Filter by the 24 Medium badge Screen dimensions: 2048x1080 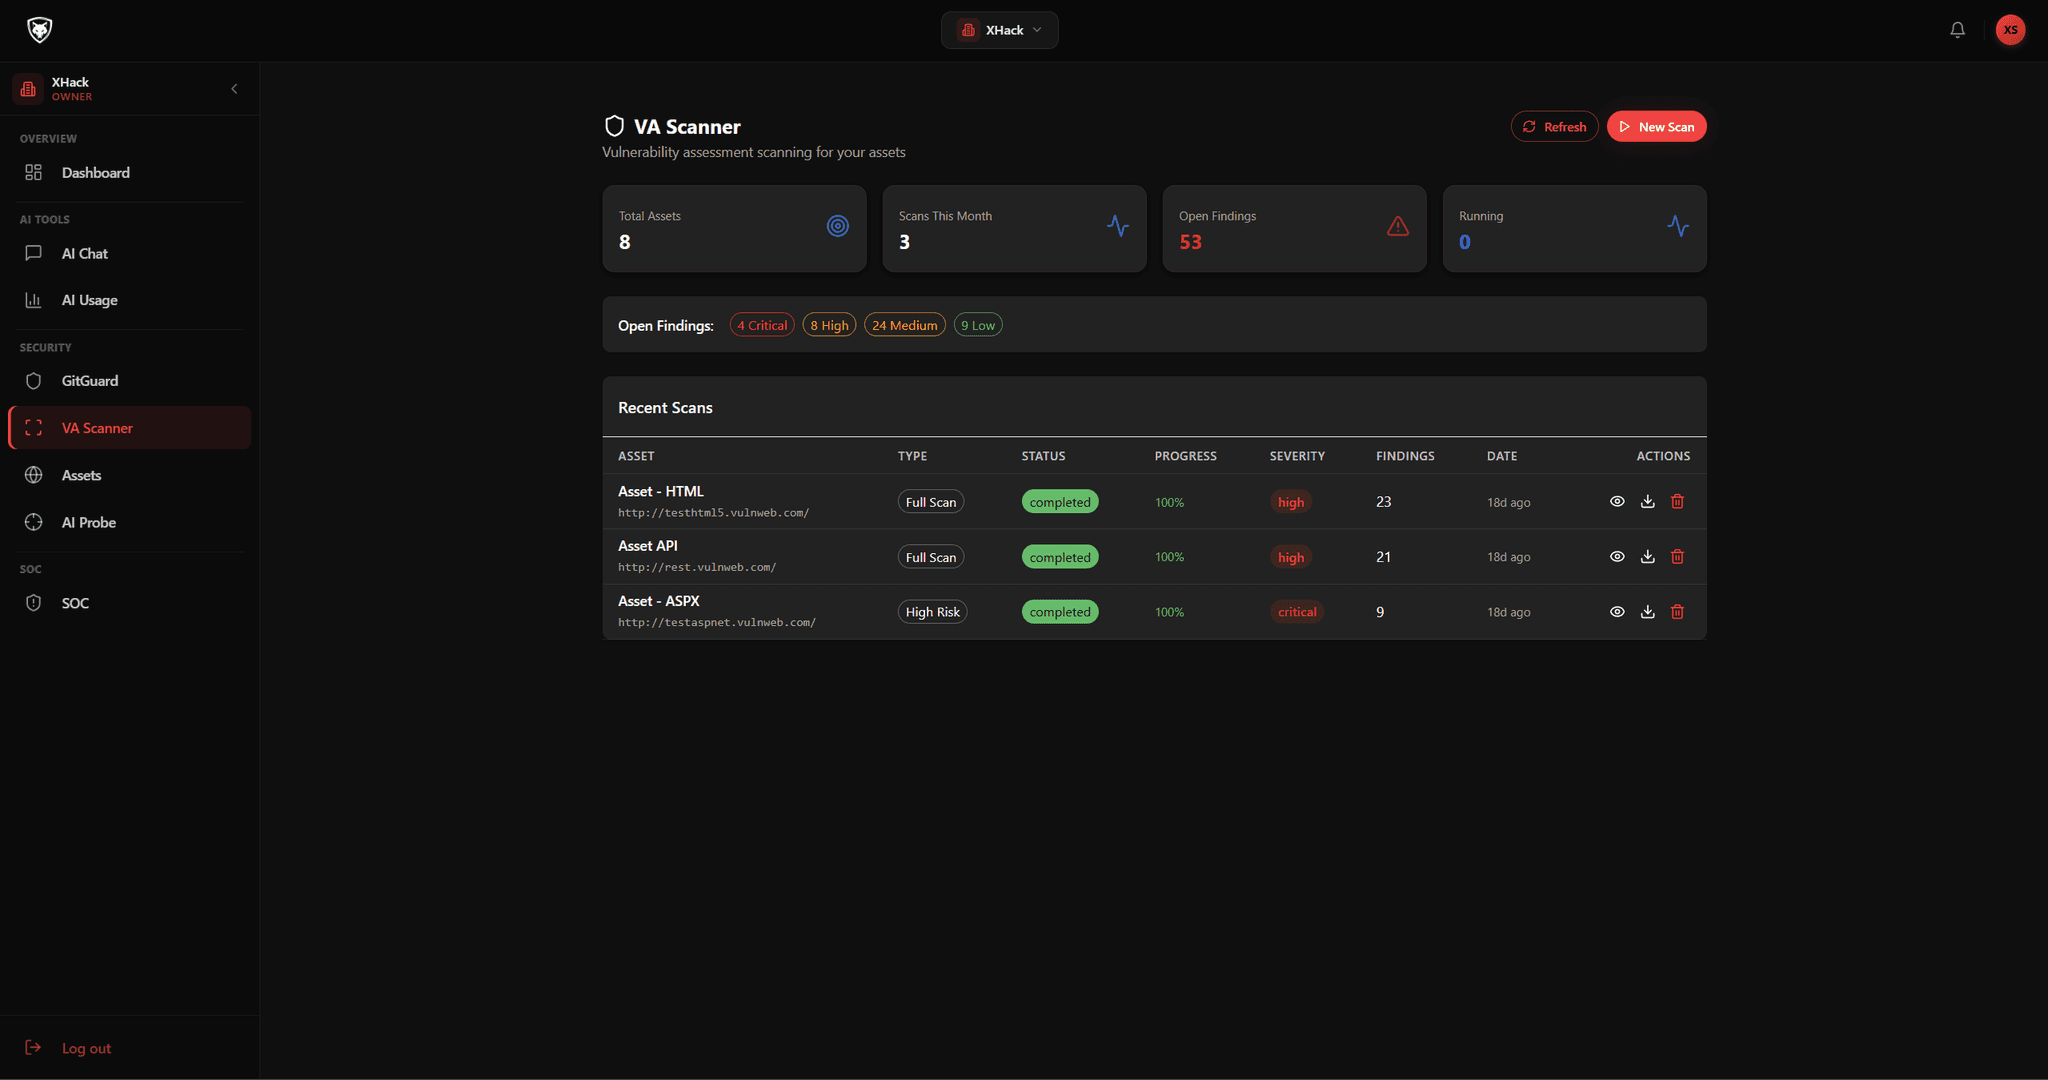905,325
